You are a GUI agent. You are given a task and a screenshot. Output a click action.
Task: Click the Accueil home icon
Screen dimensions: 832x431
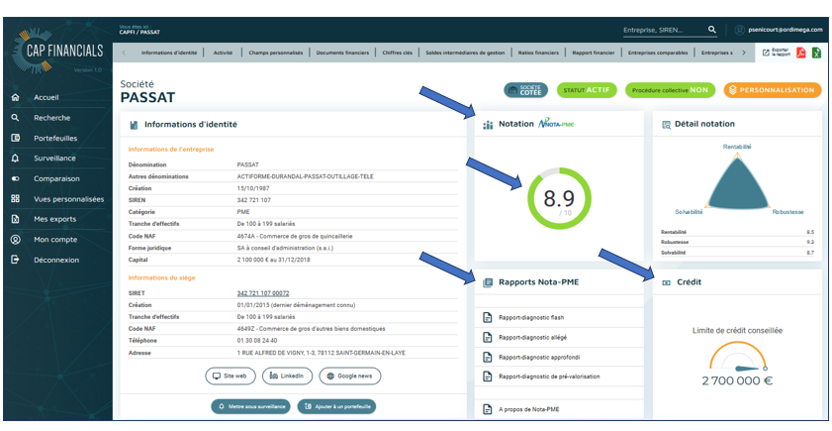point(15,98)
